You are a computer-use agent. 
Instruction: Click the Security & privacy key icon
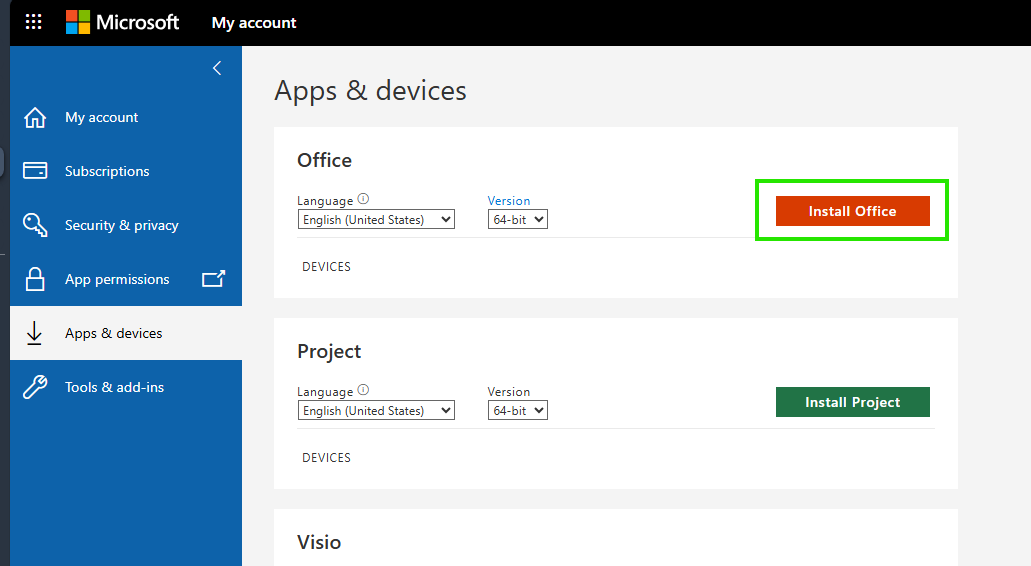(x=35, y=225)
